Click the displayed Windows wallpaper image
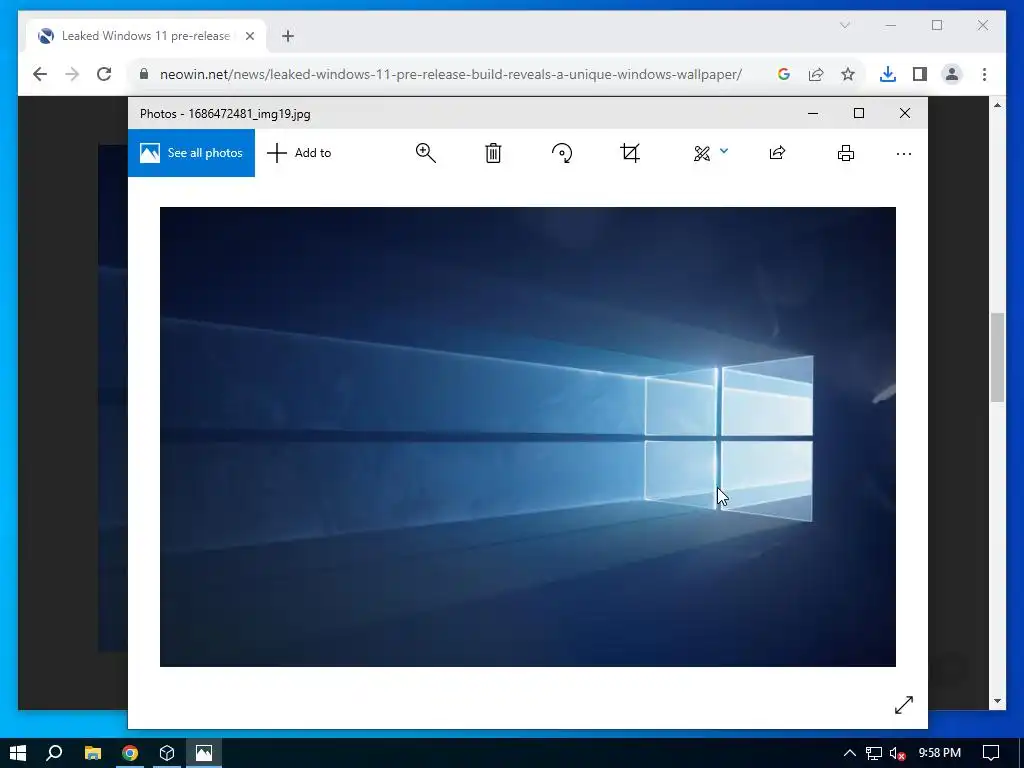Screen dimensions: 1024x768 click(x=528, y=437)
